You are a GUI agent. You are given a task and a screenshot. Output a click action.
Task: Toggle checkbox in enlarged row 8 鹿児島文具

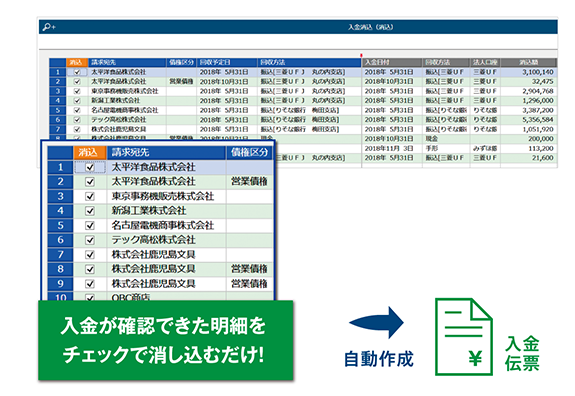[x=90, y=269]
